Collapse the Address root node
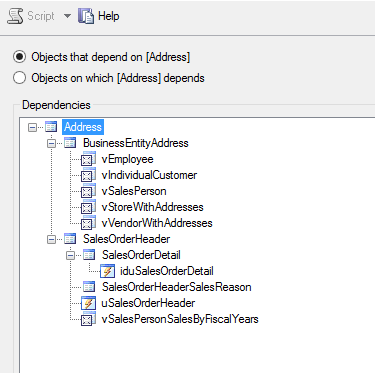375x373 pixels. (32, 127)
